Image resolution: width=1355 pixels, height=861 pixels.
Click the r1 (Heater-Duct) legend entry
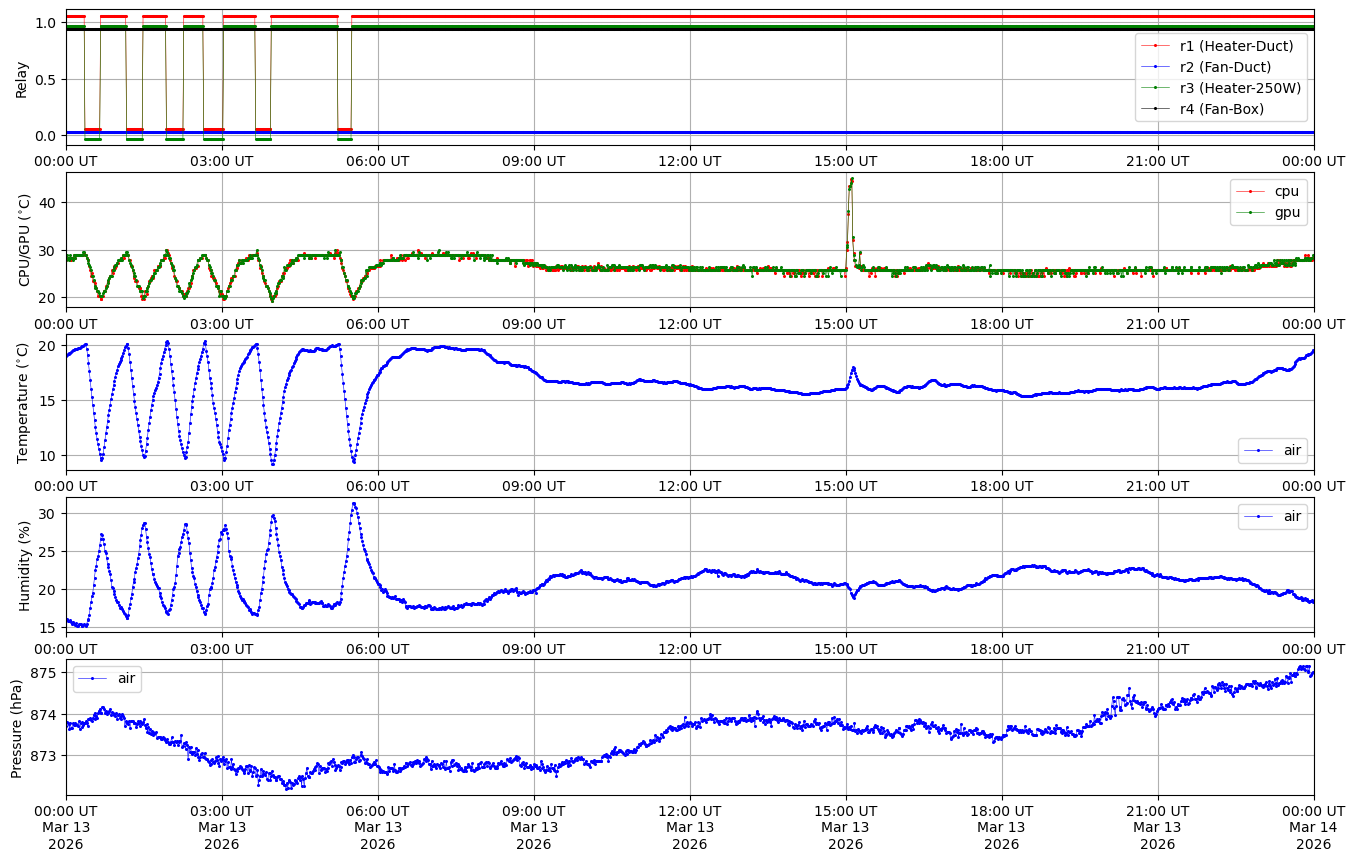point(1236,45)
